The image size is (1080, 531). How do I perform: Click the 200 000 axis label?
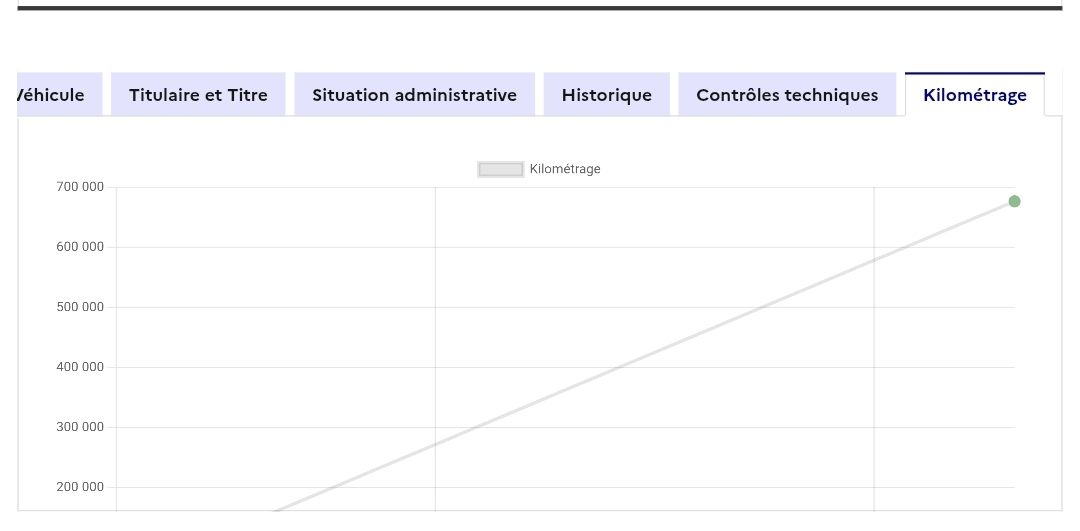pos(80,487)
